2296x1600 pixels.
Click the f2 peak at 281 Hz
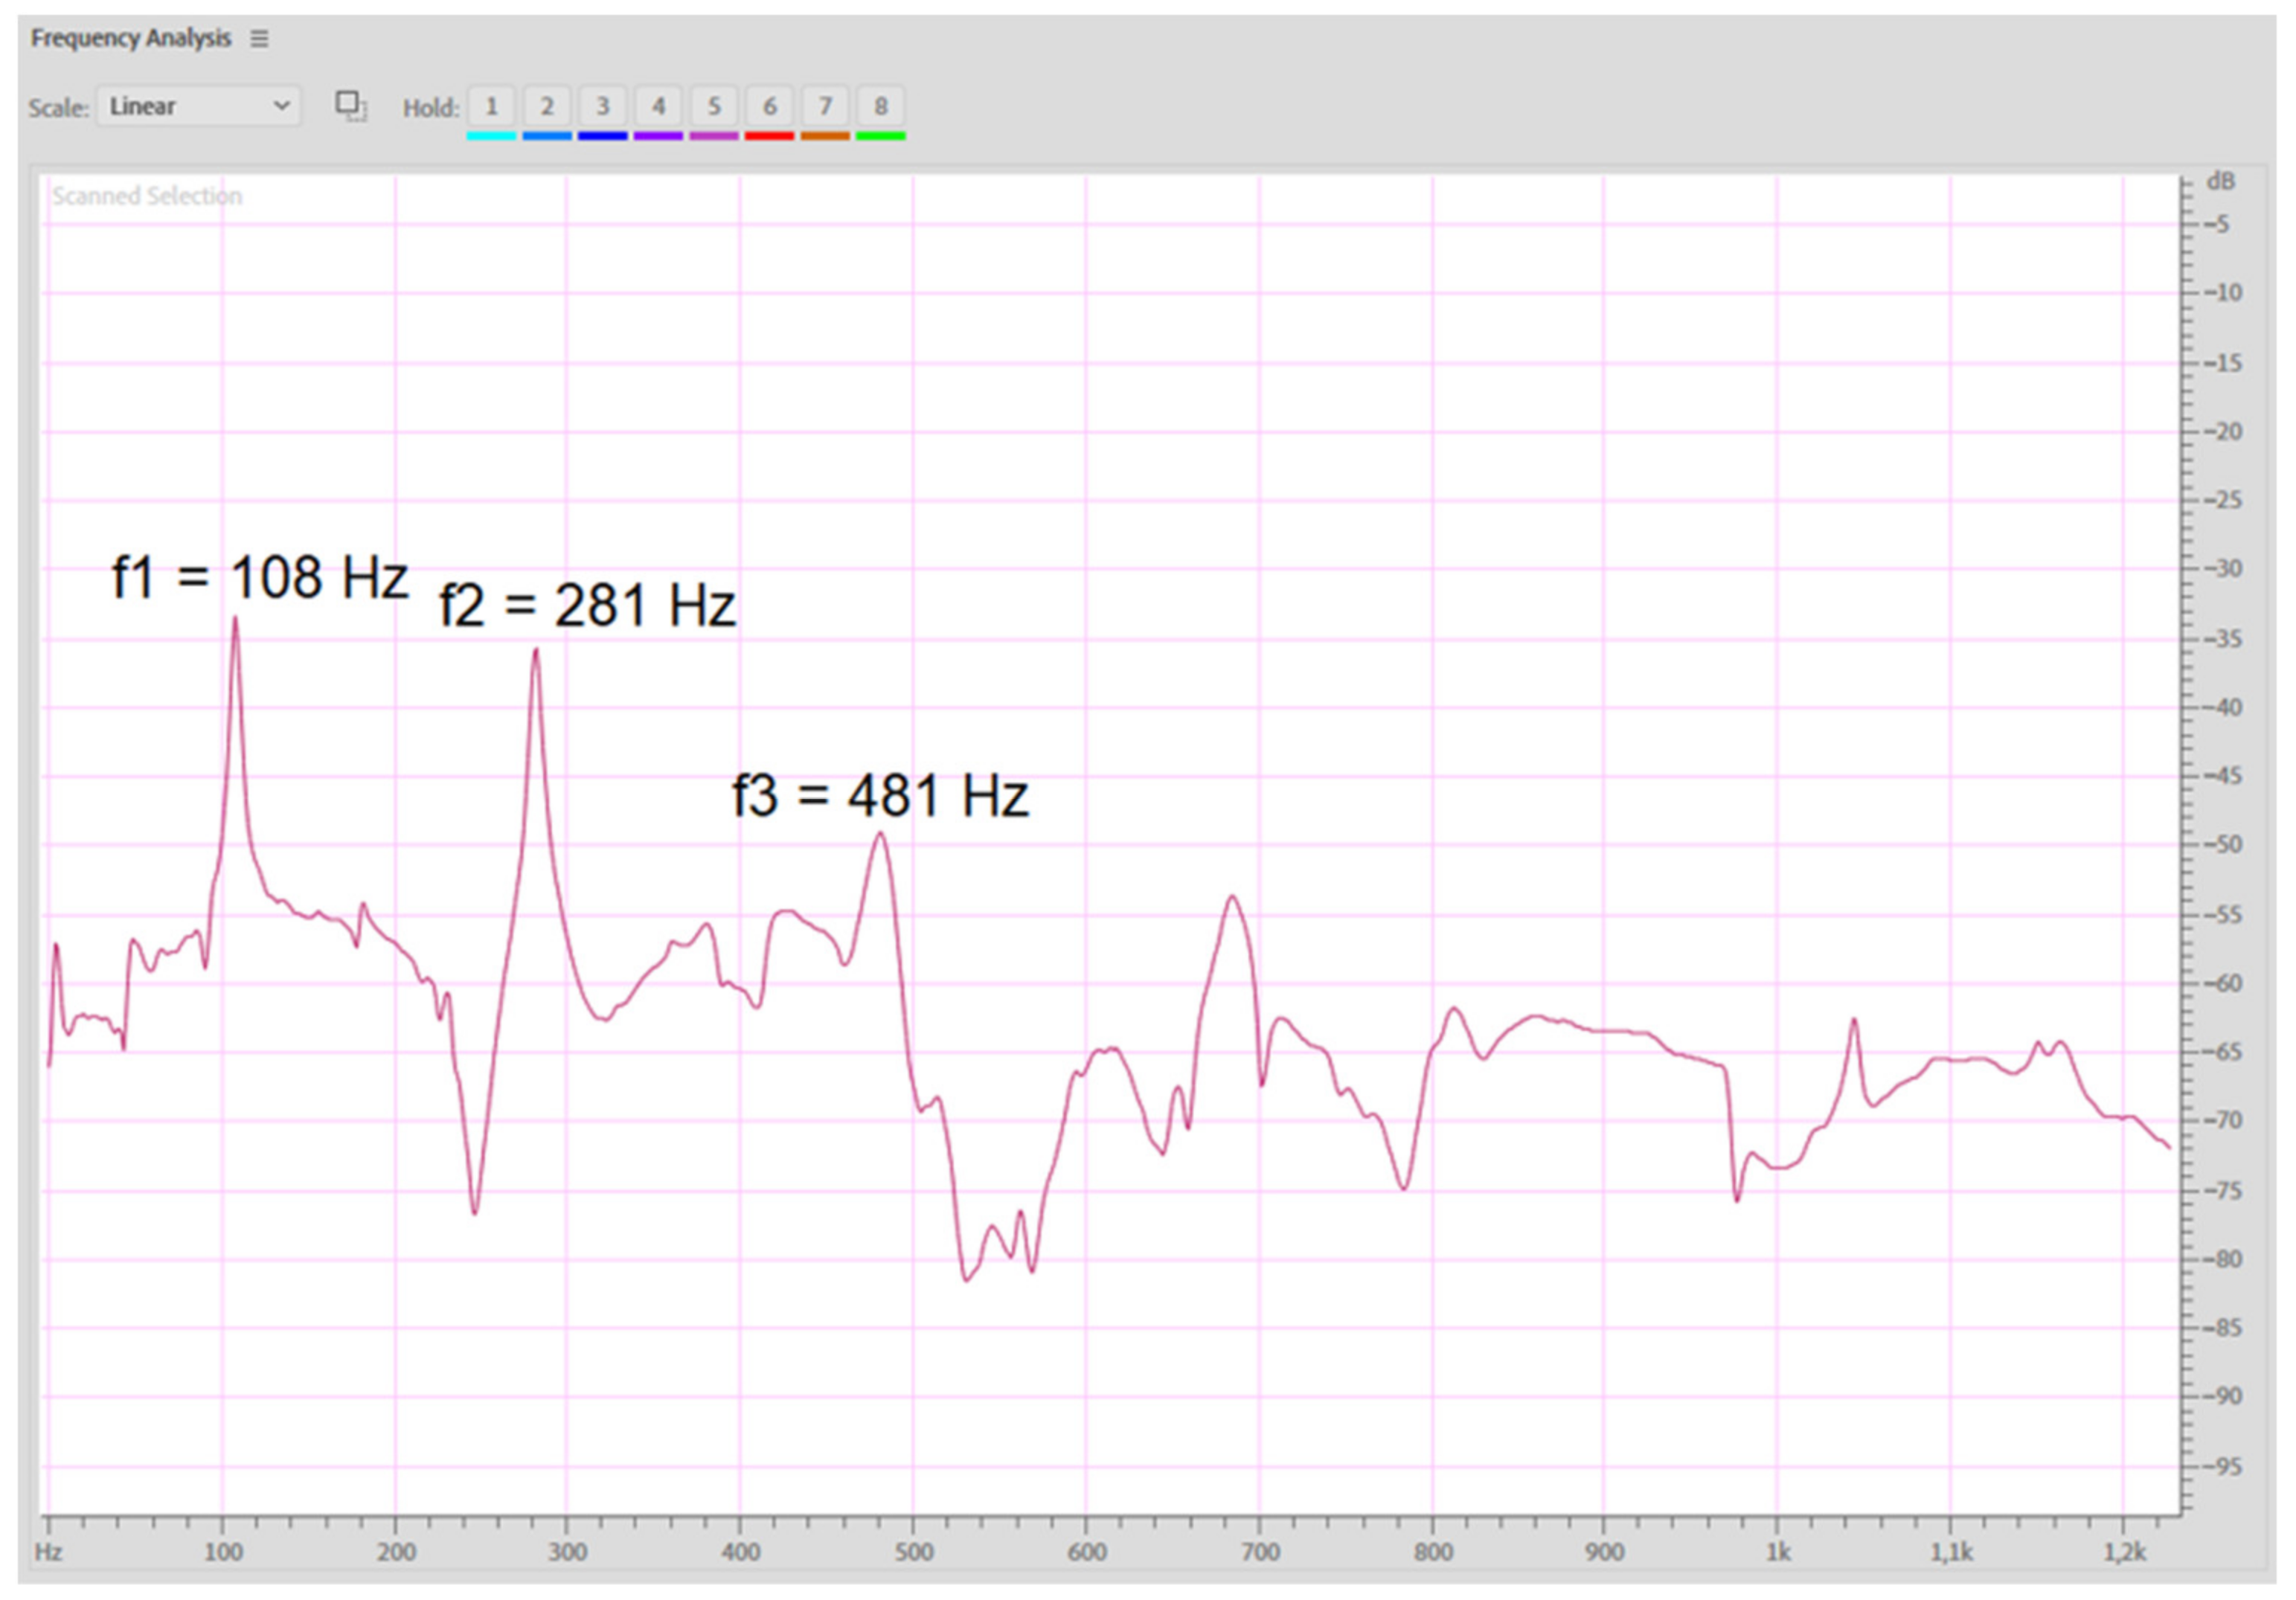click(537, 652)
